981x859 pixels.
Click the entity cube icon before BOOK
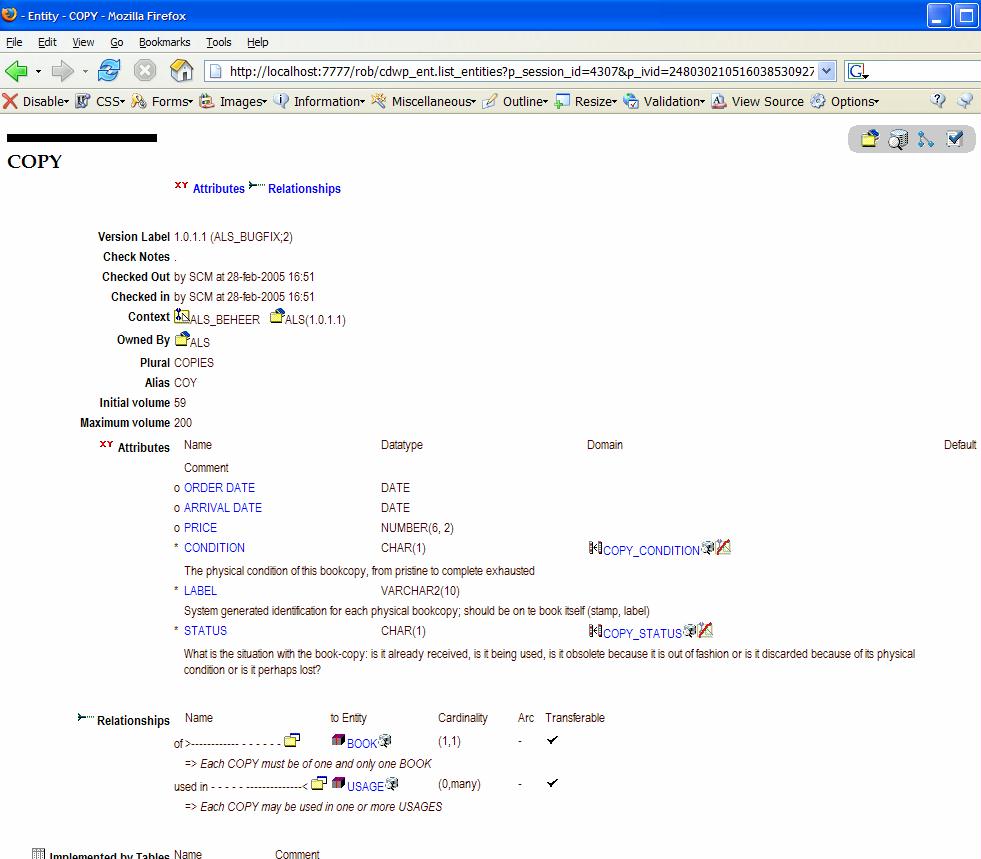338,740
